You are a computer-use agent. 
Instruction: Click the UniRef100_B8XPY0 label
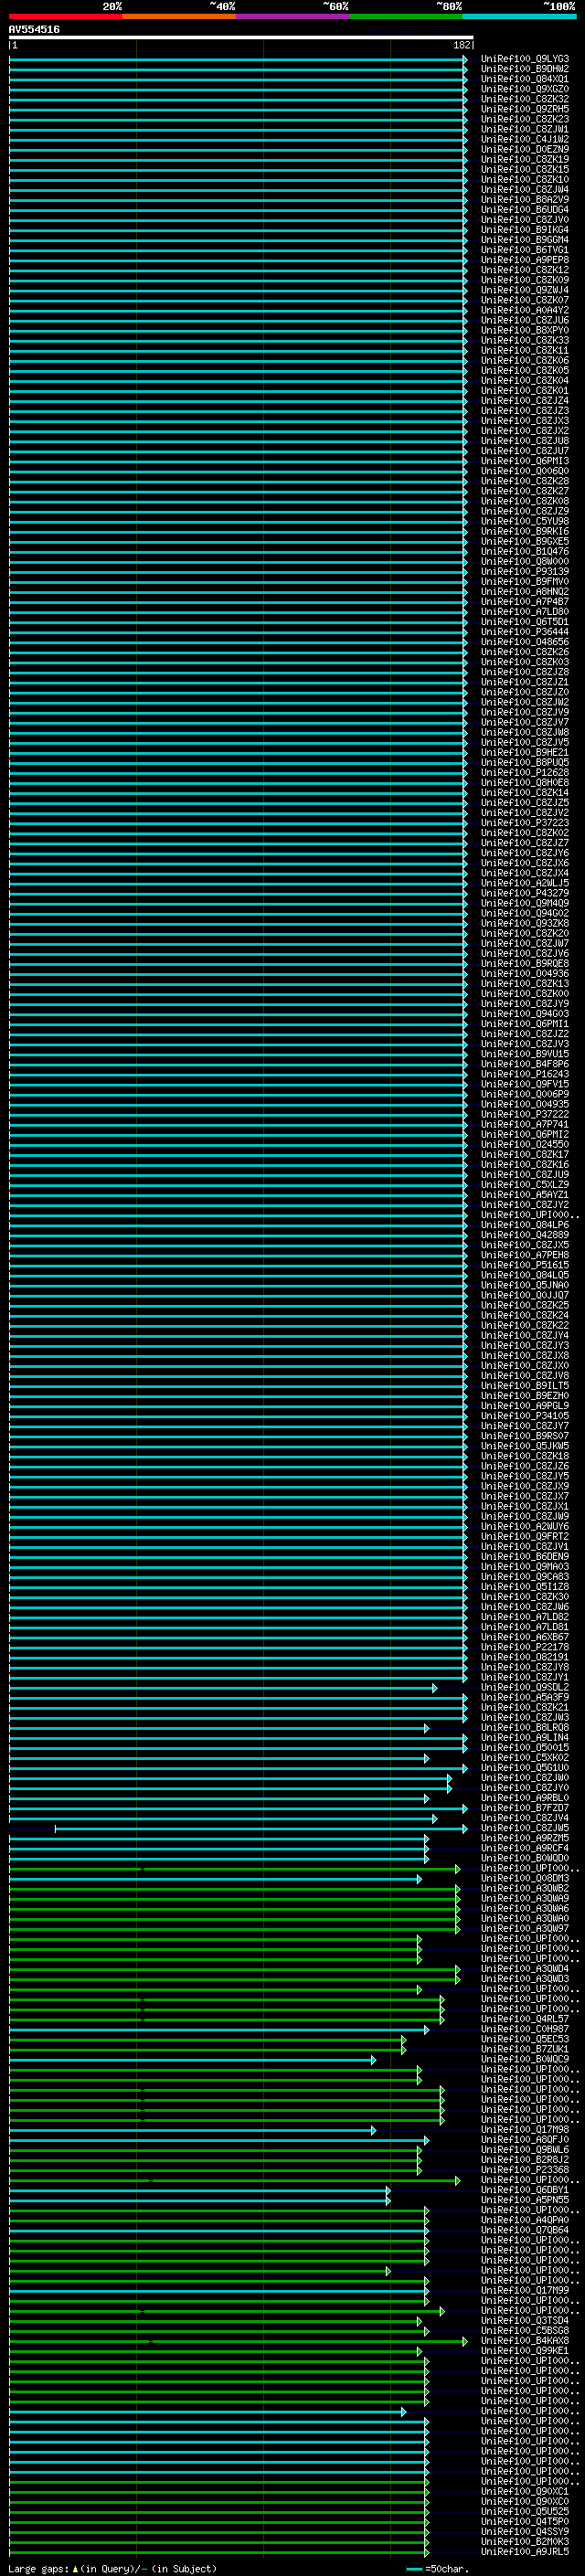pyautogui.click(x=525, y=330)
